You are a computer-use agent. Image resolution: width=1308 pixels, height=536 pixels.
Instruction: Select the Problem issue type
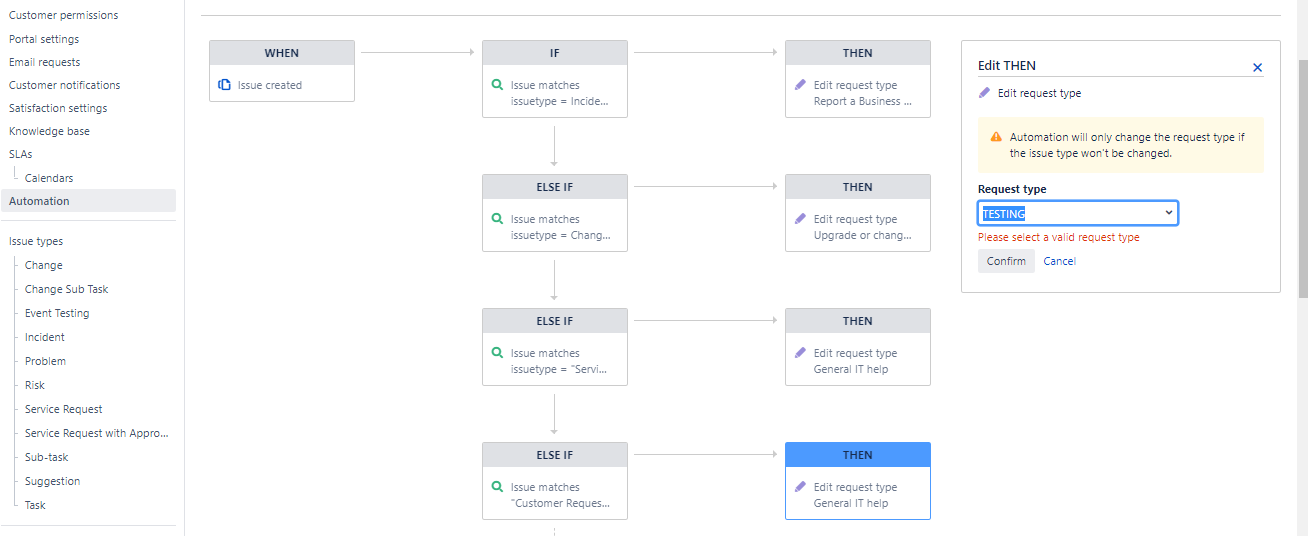tap(45, 361)
